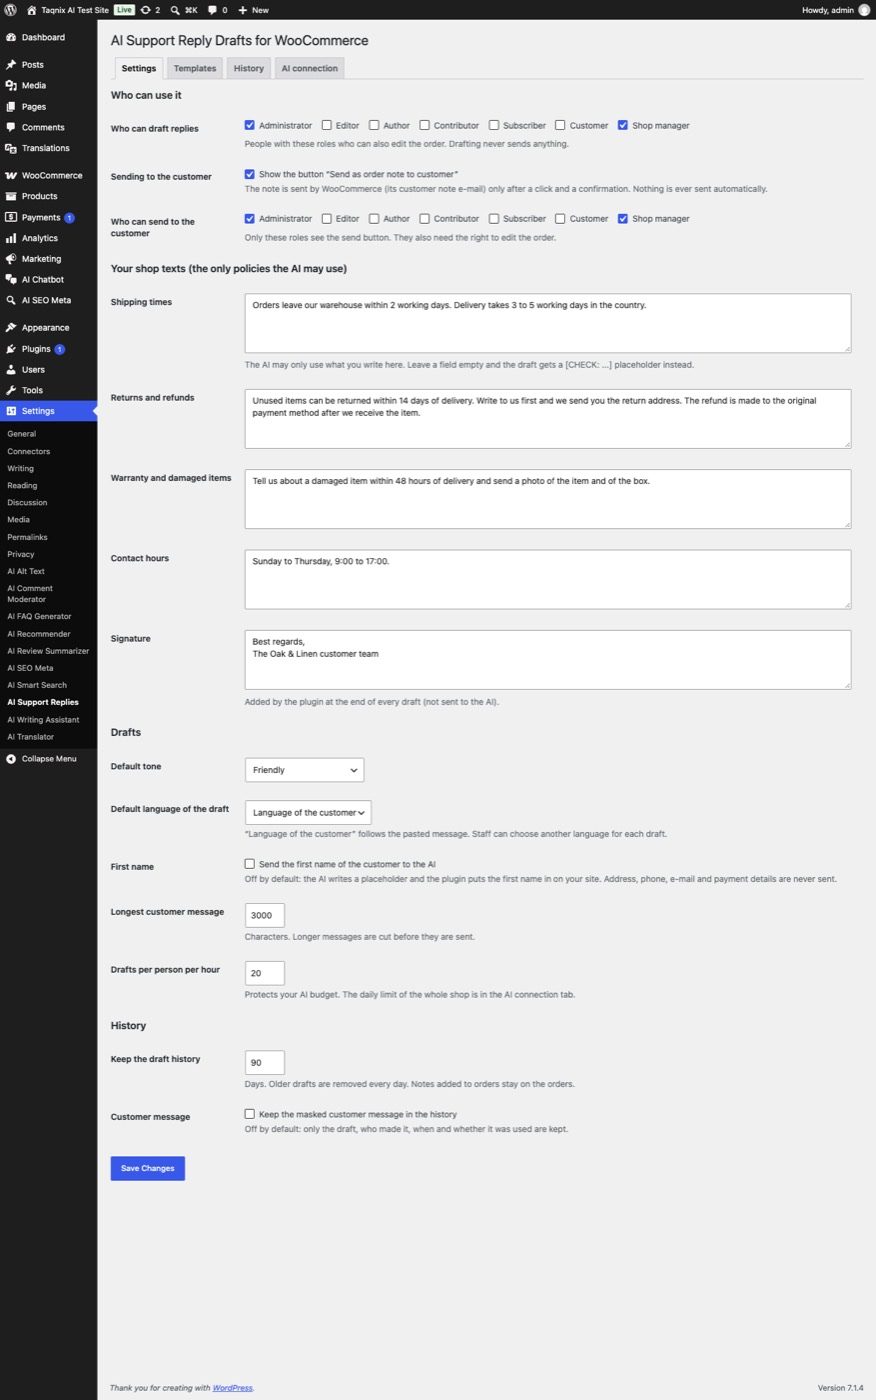Enable sending customer first name to AI

250,864
